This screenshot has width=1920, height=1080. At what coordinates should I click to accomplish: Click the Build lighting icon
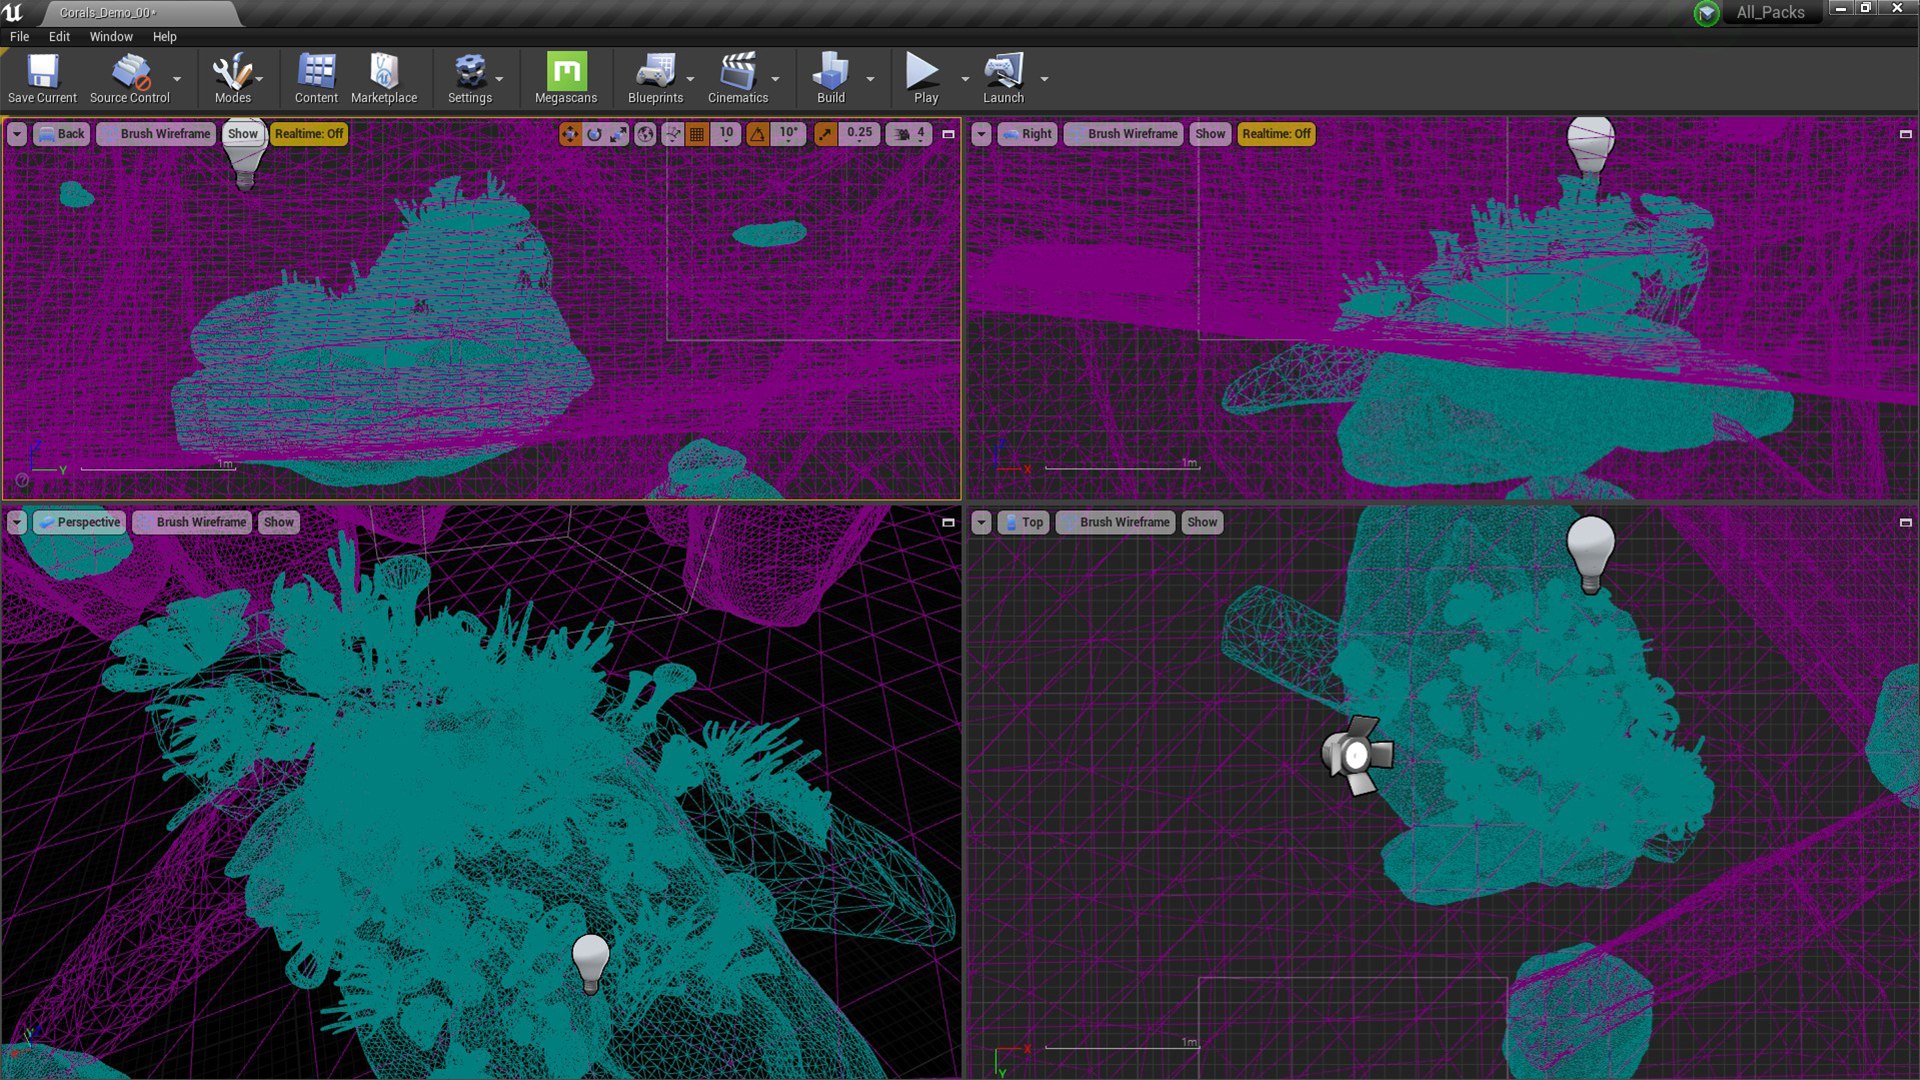[x=830, y=78]
